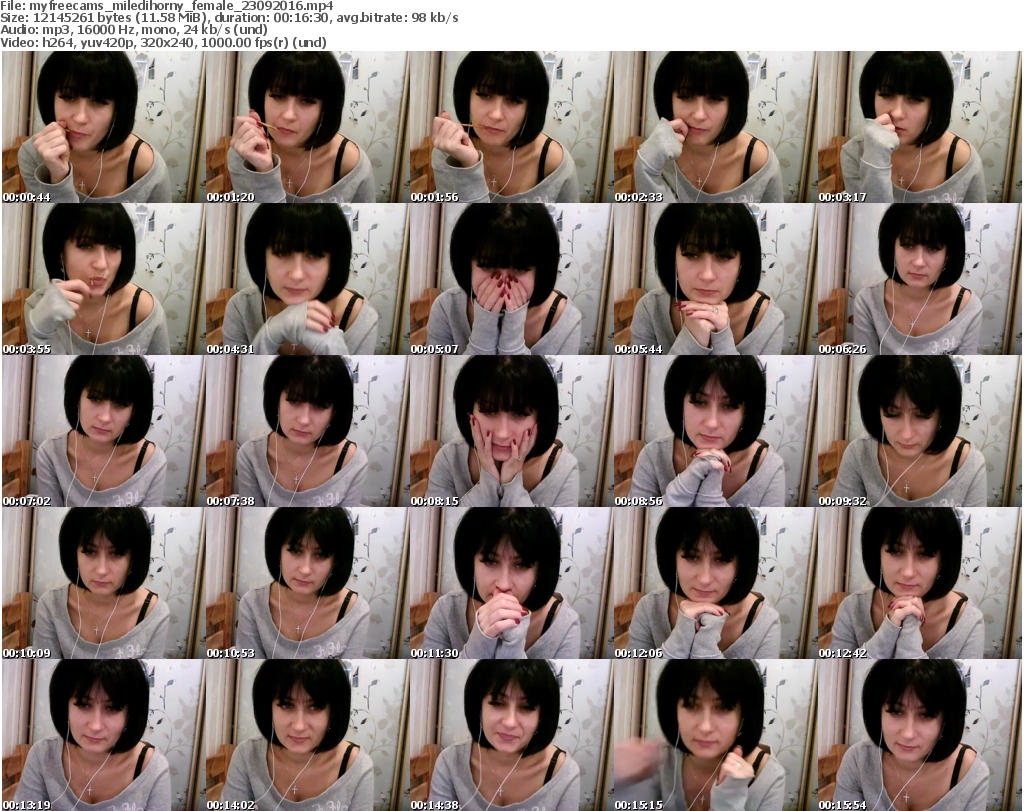Open the frame at 00:05:07
1024x811 pixels.
pos(510,279)
